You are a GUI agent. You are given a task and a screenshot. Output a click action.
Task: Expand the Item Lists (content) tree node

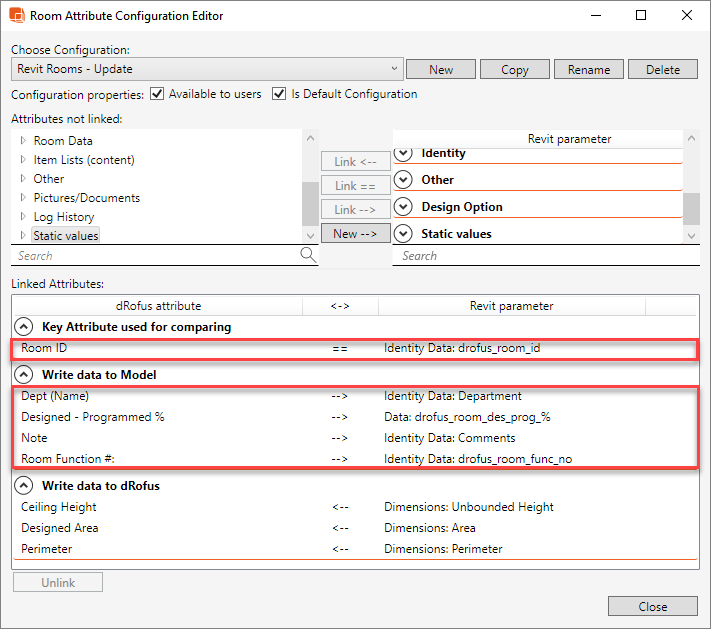(23, 160)
